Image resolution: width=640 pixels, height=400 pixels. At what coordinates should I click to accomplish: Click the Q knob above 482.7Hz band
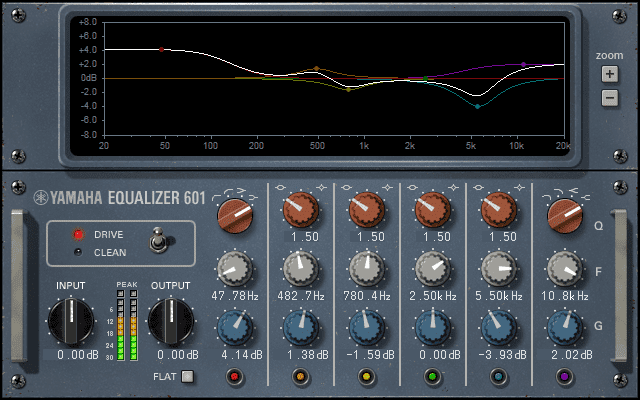tap(301, 210)
